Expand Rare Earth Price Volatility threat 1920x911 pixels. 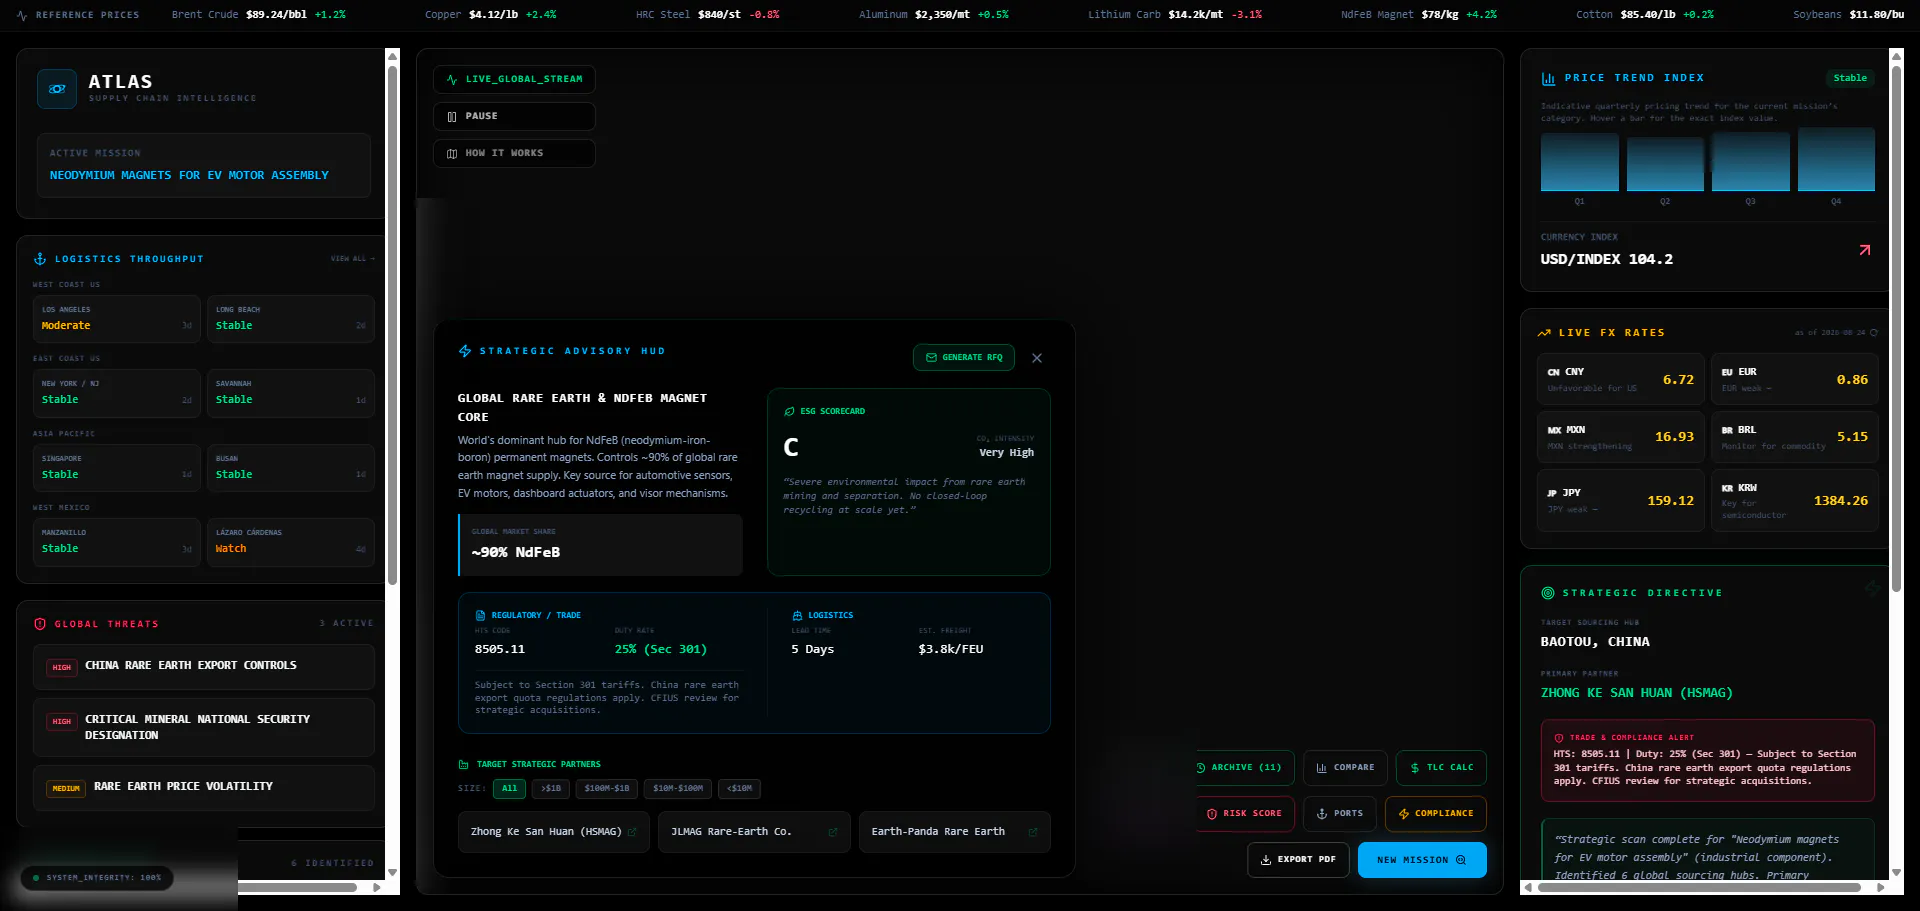pyautogui.click(x=204, y=788)
